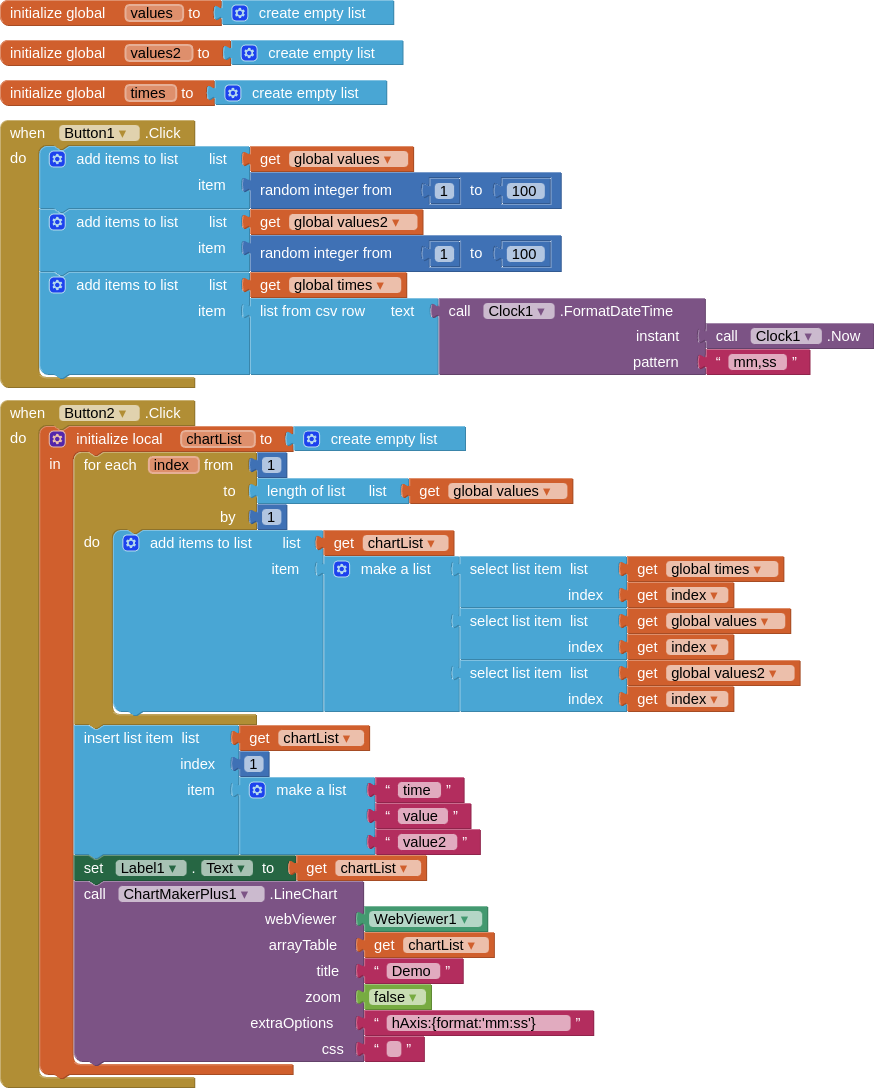Open the Button1 component dropdown

click(x=99, y=133)
